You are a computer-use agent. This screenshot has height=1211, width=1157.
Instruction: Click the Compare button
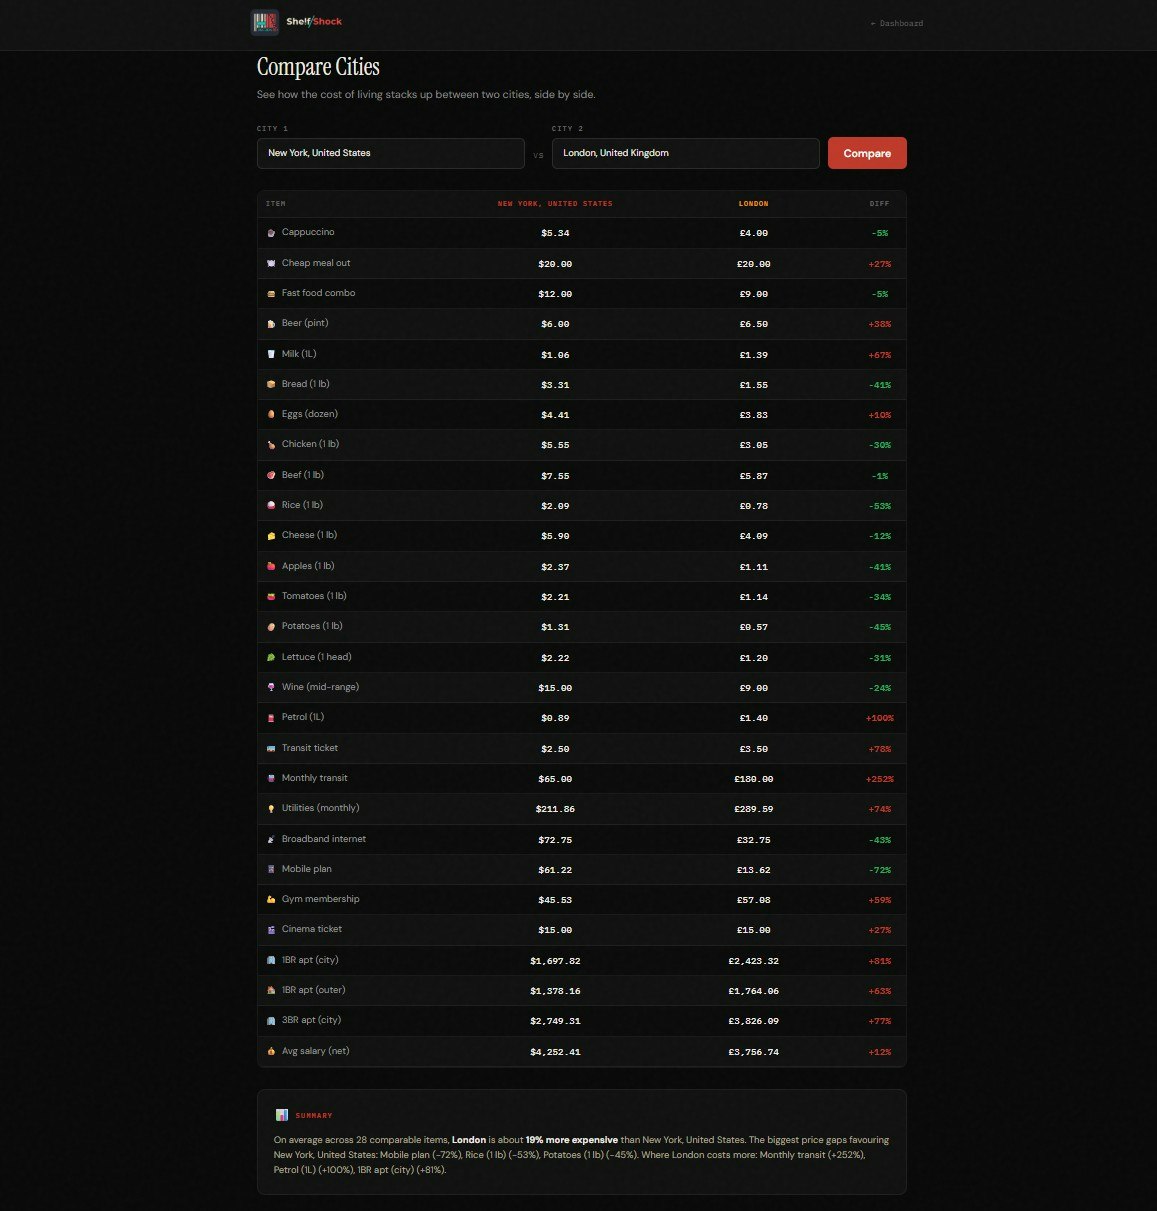click(867, 153)
